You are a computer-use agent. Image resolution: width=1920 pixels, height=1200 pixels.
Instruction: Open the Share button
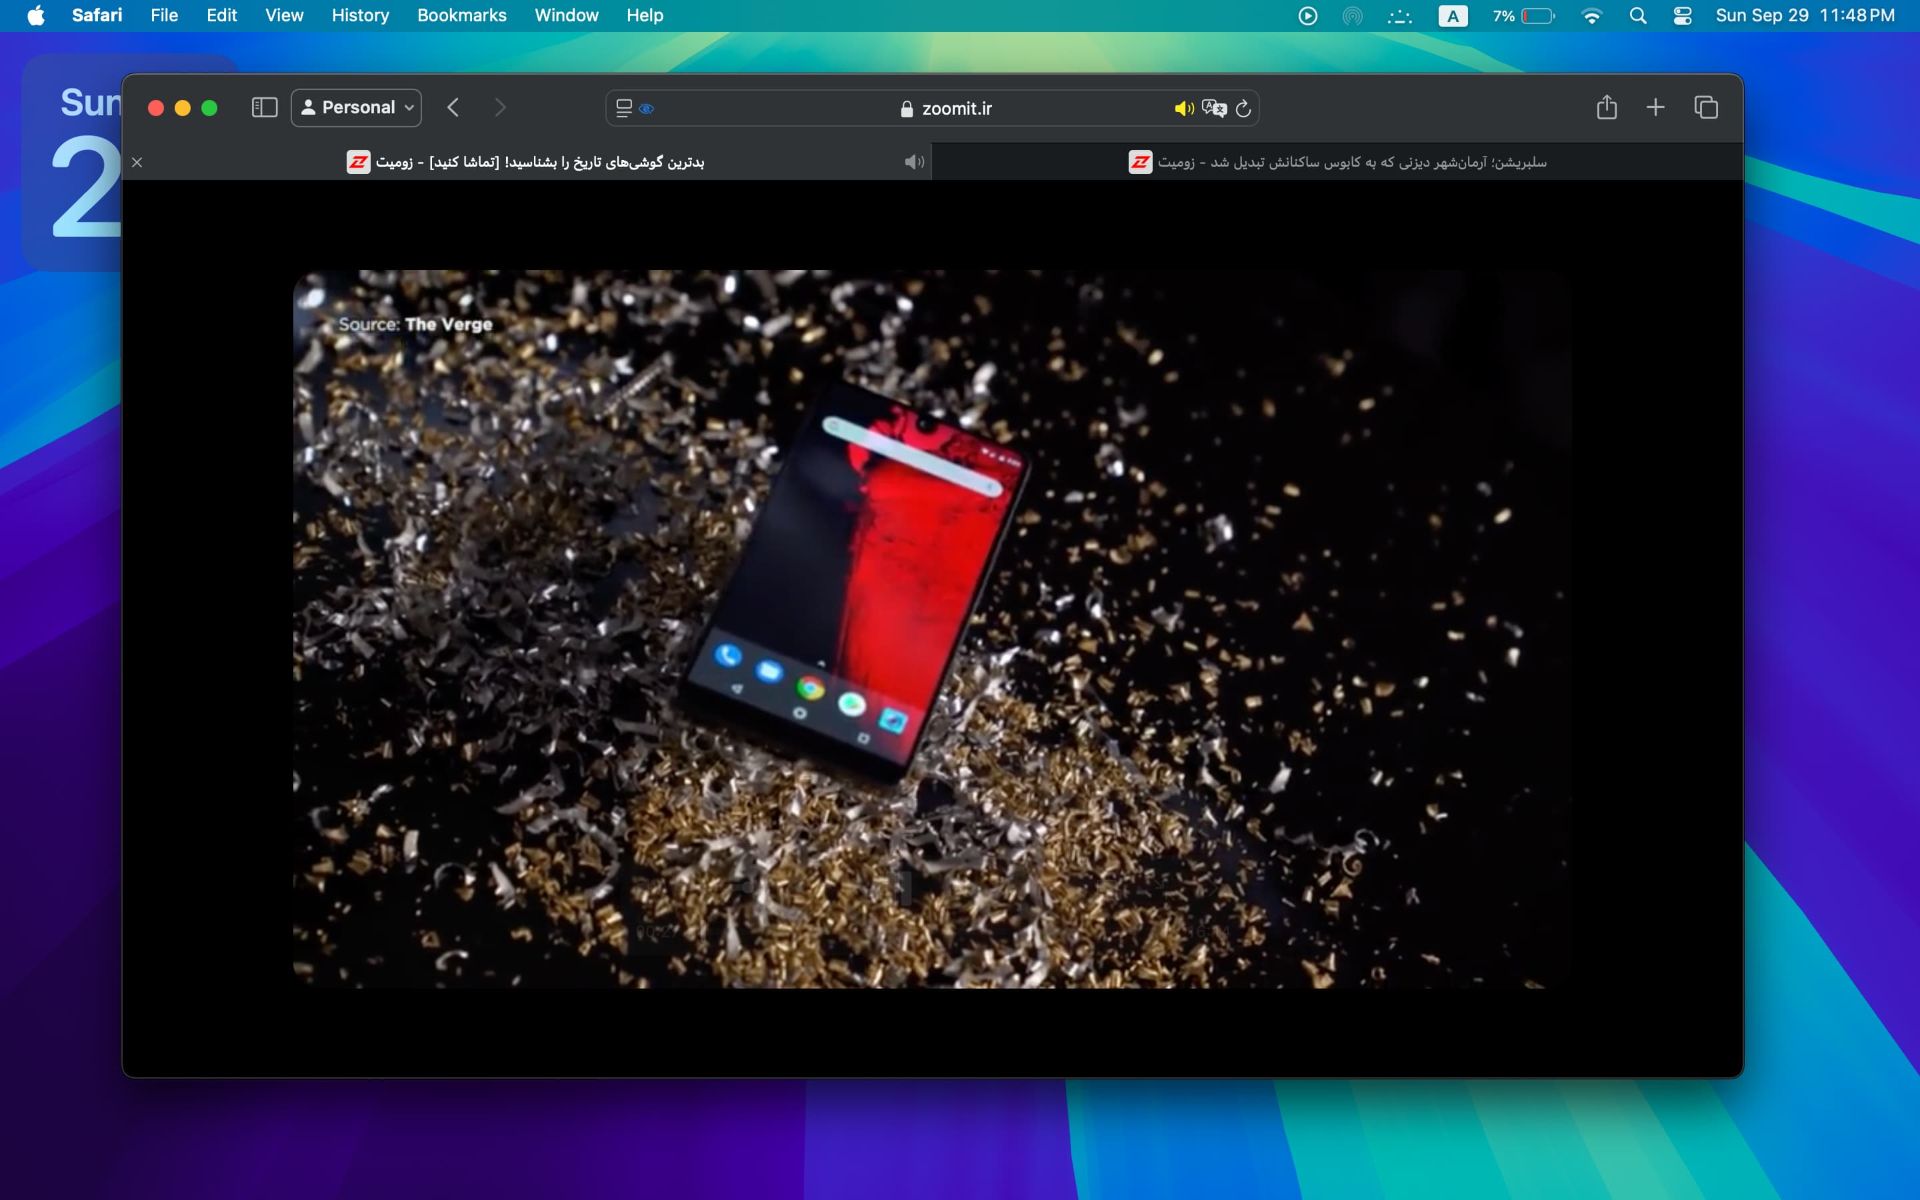(x=1607, y=107)
